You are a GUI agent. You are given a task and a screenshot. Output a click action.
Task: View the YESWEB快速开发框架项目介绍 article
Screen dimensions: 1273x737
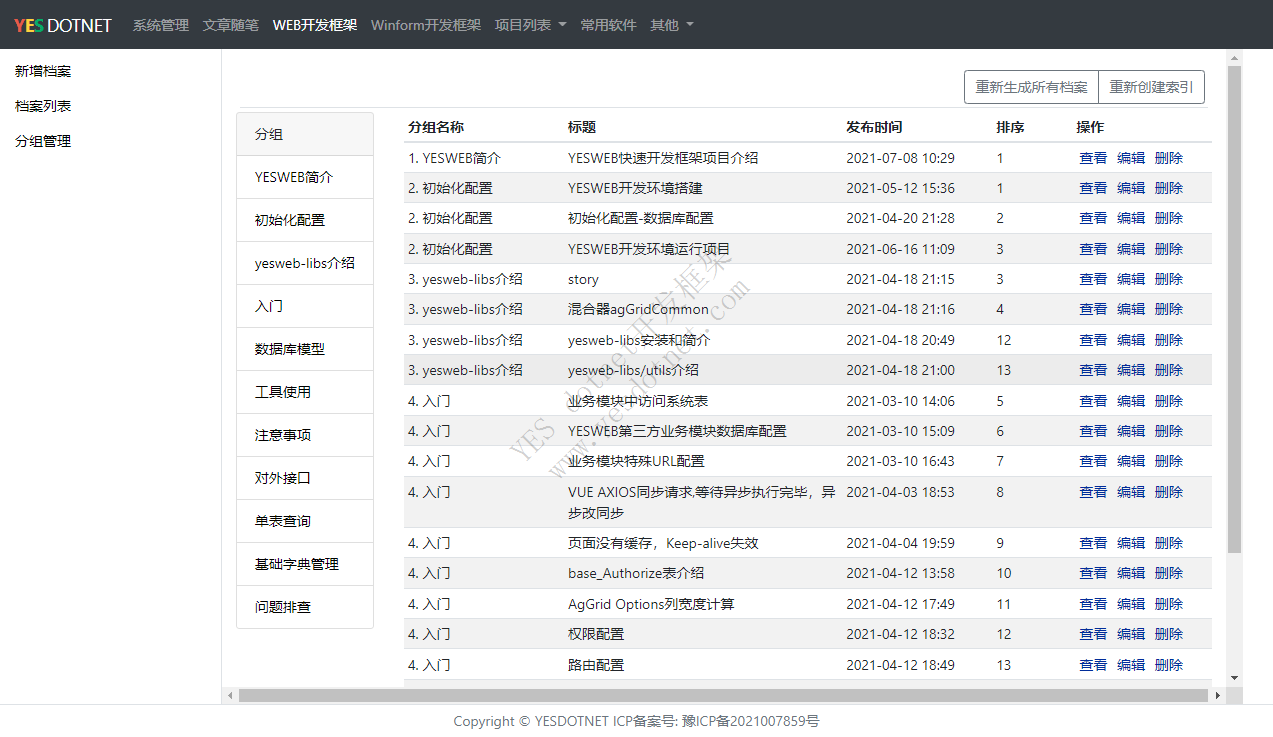1092,158
